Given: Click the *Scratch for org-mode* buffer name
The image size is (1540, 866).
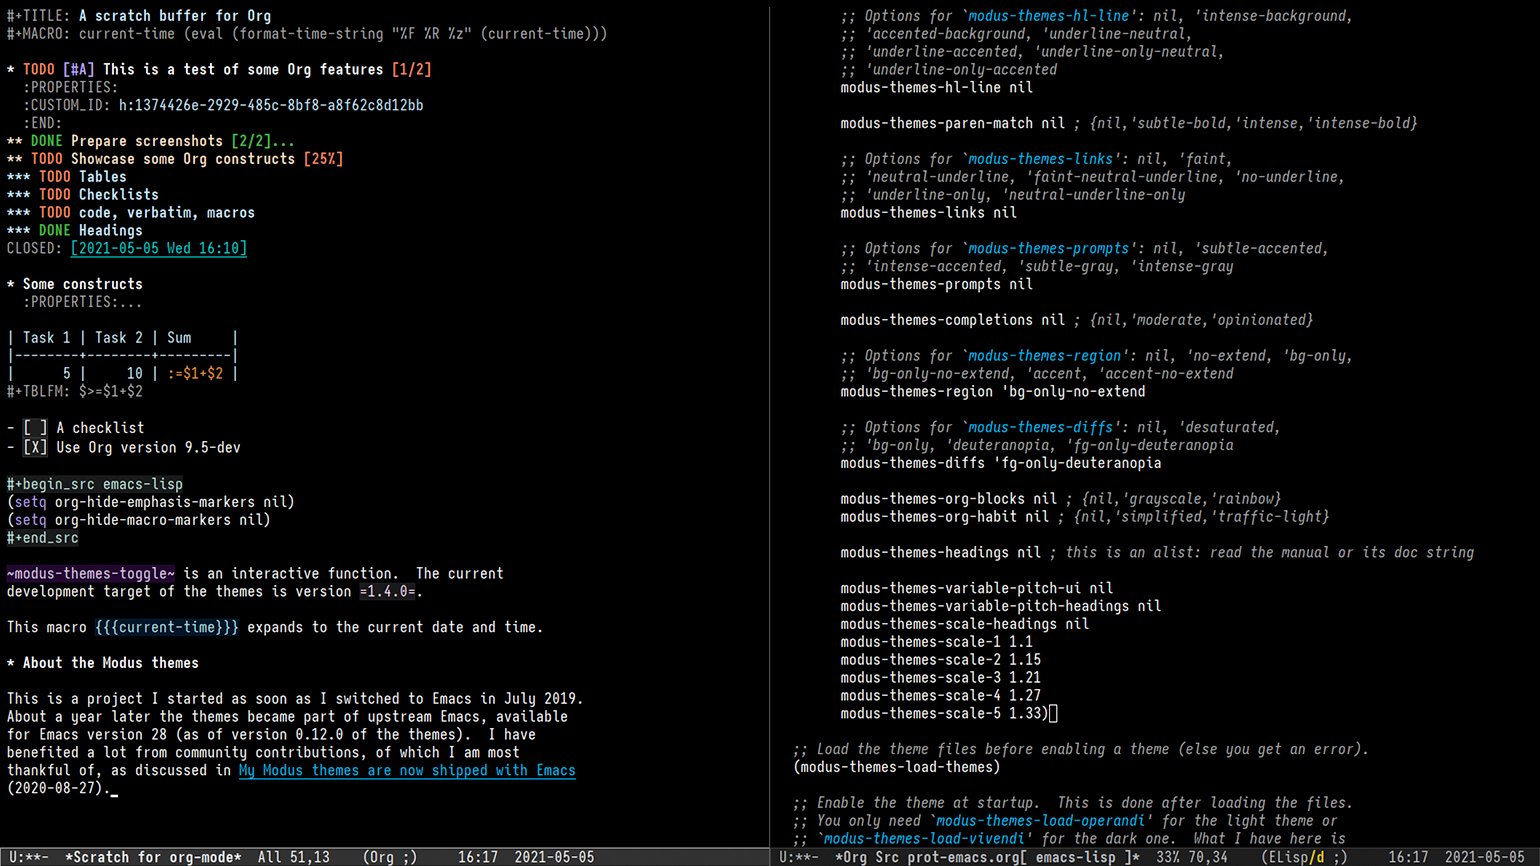Looking at the screenshot, I should point(153,857).
